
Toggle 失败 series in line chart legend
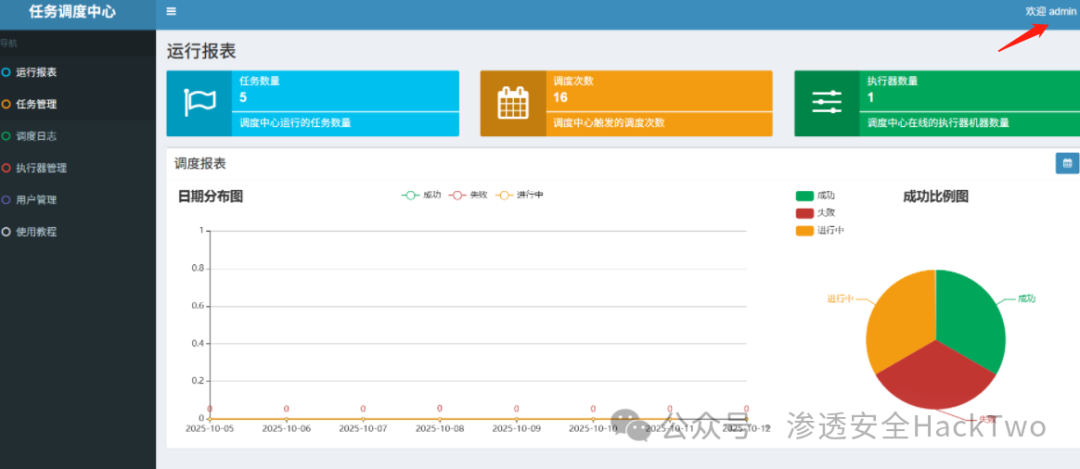468,196
